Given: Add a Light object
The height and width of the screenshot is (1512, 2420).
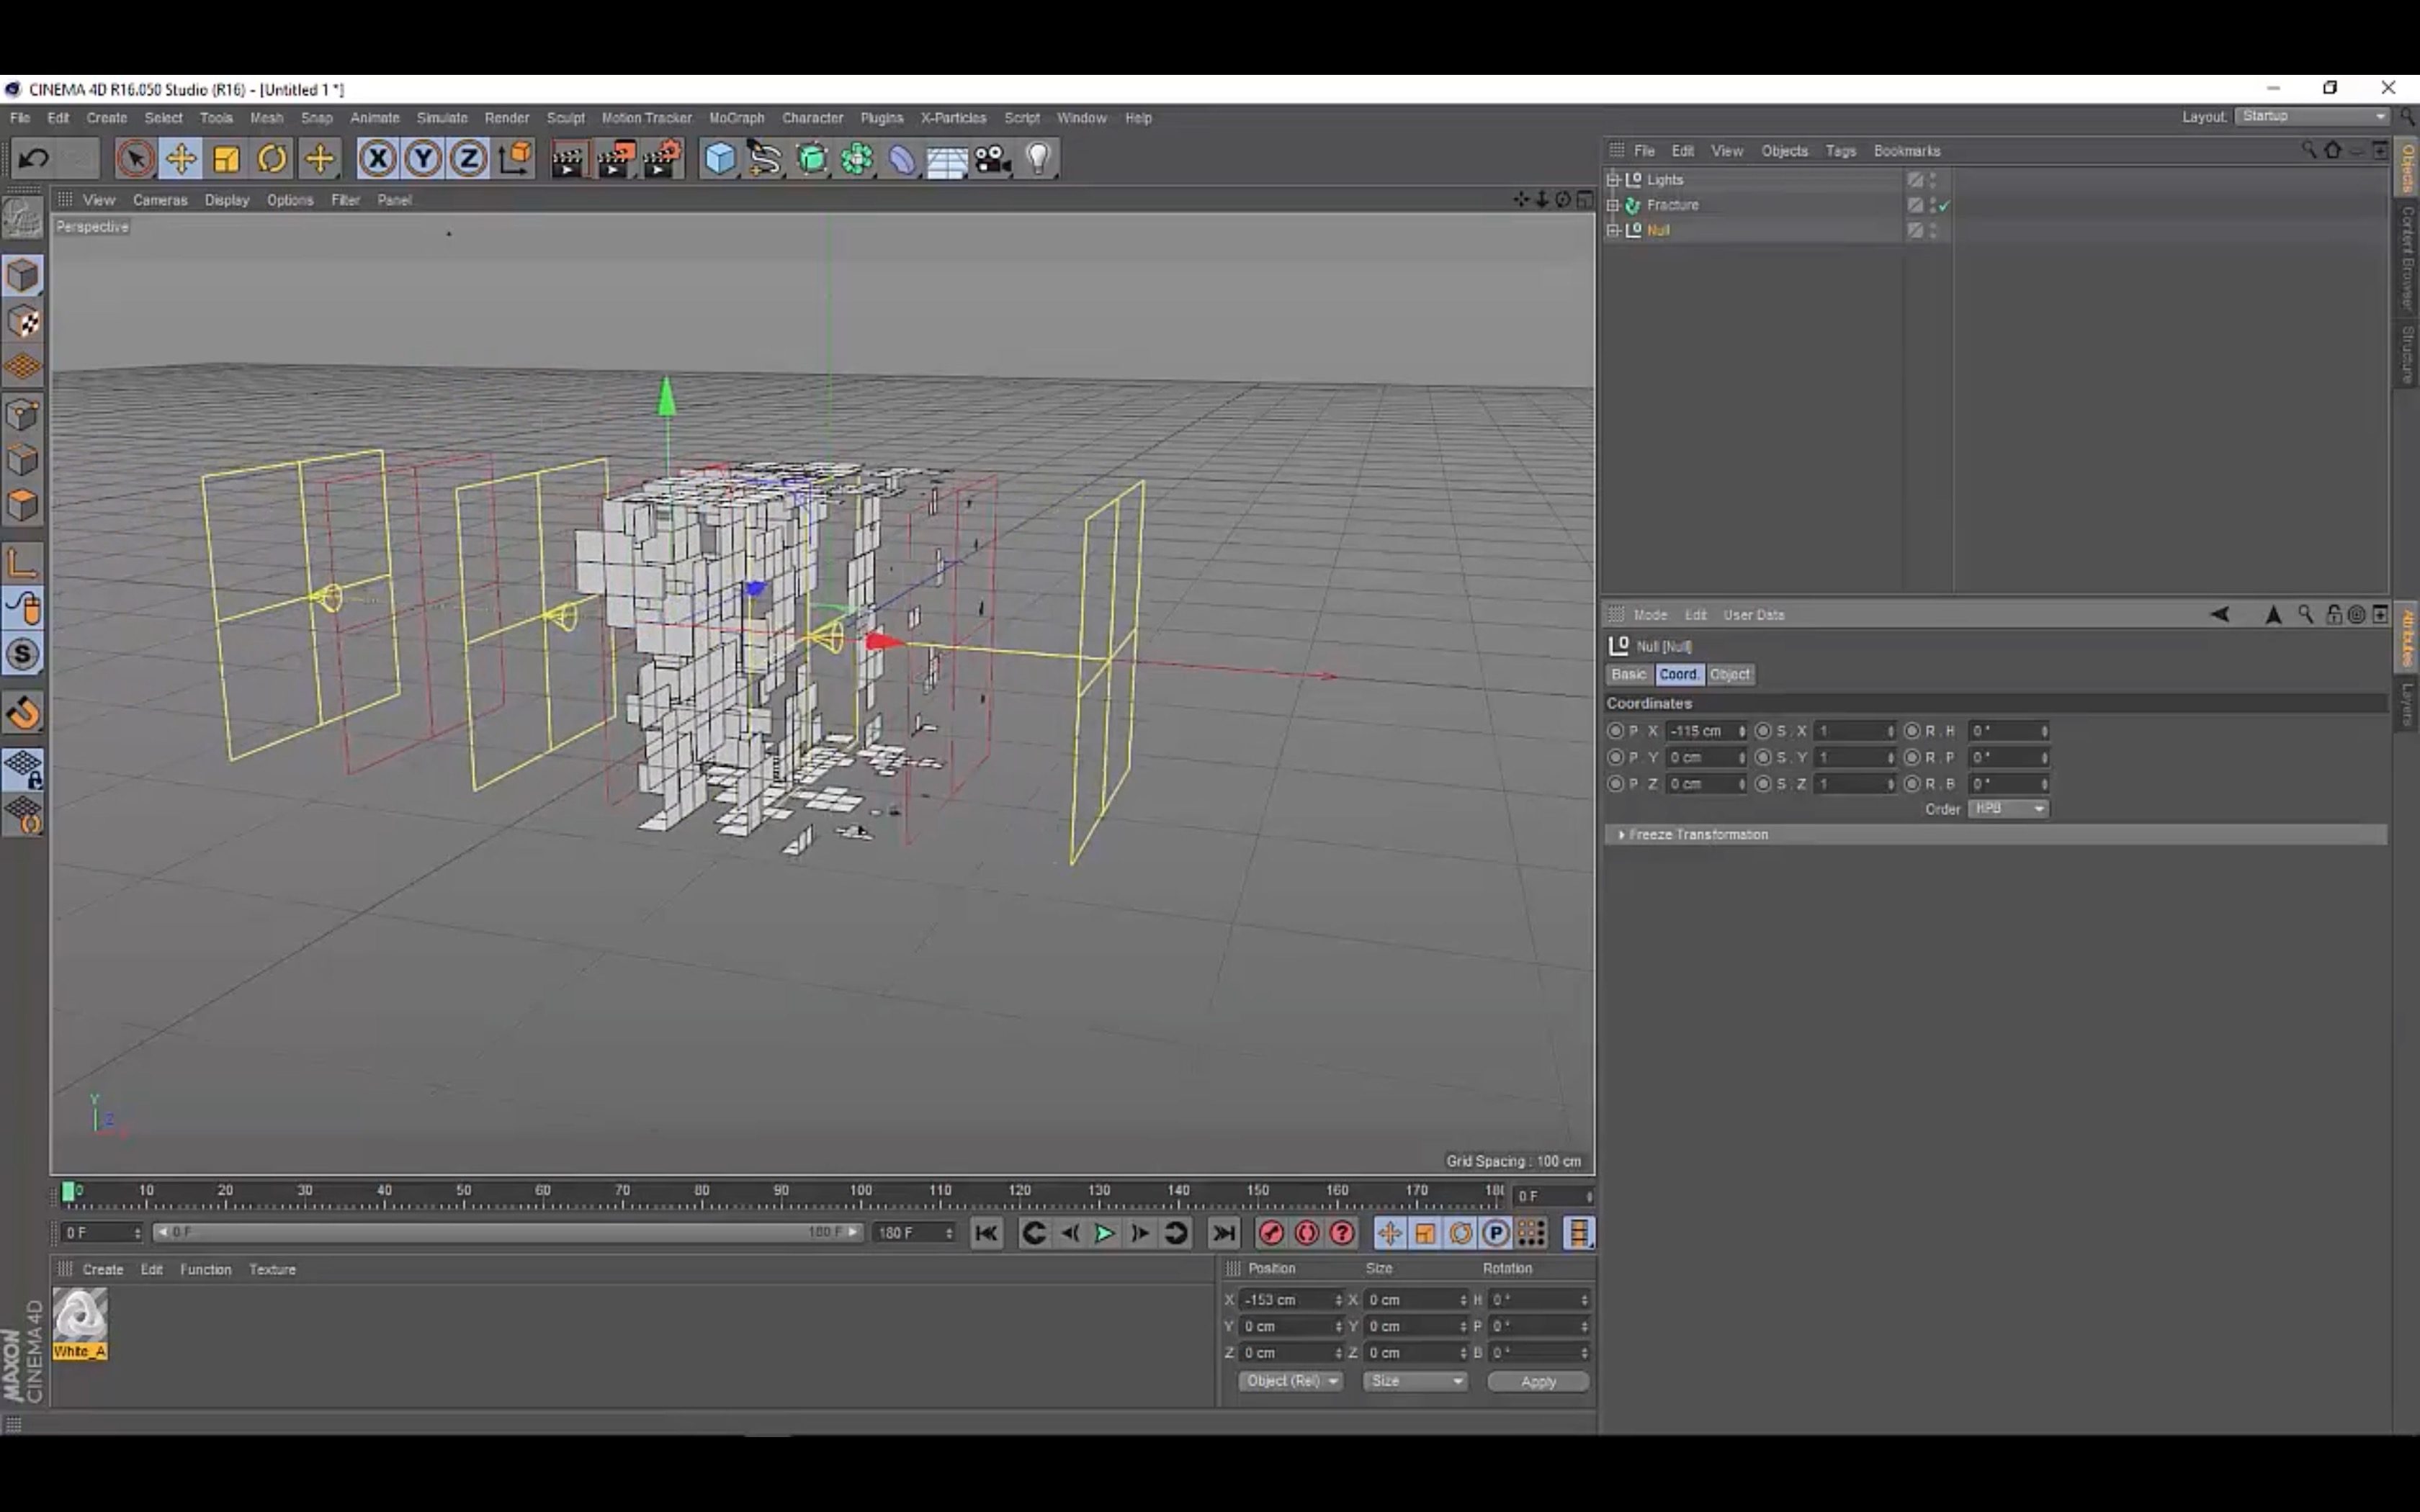Looking at the screenshot, I should click(x=1038, y=158).
